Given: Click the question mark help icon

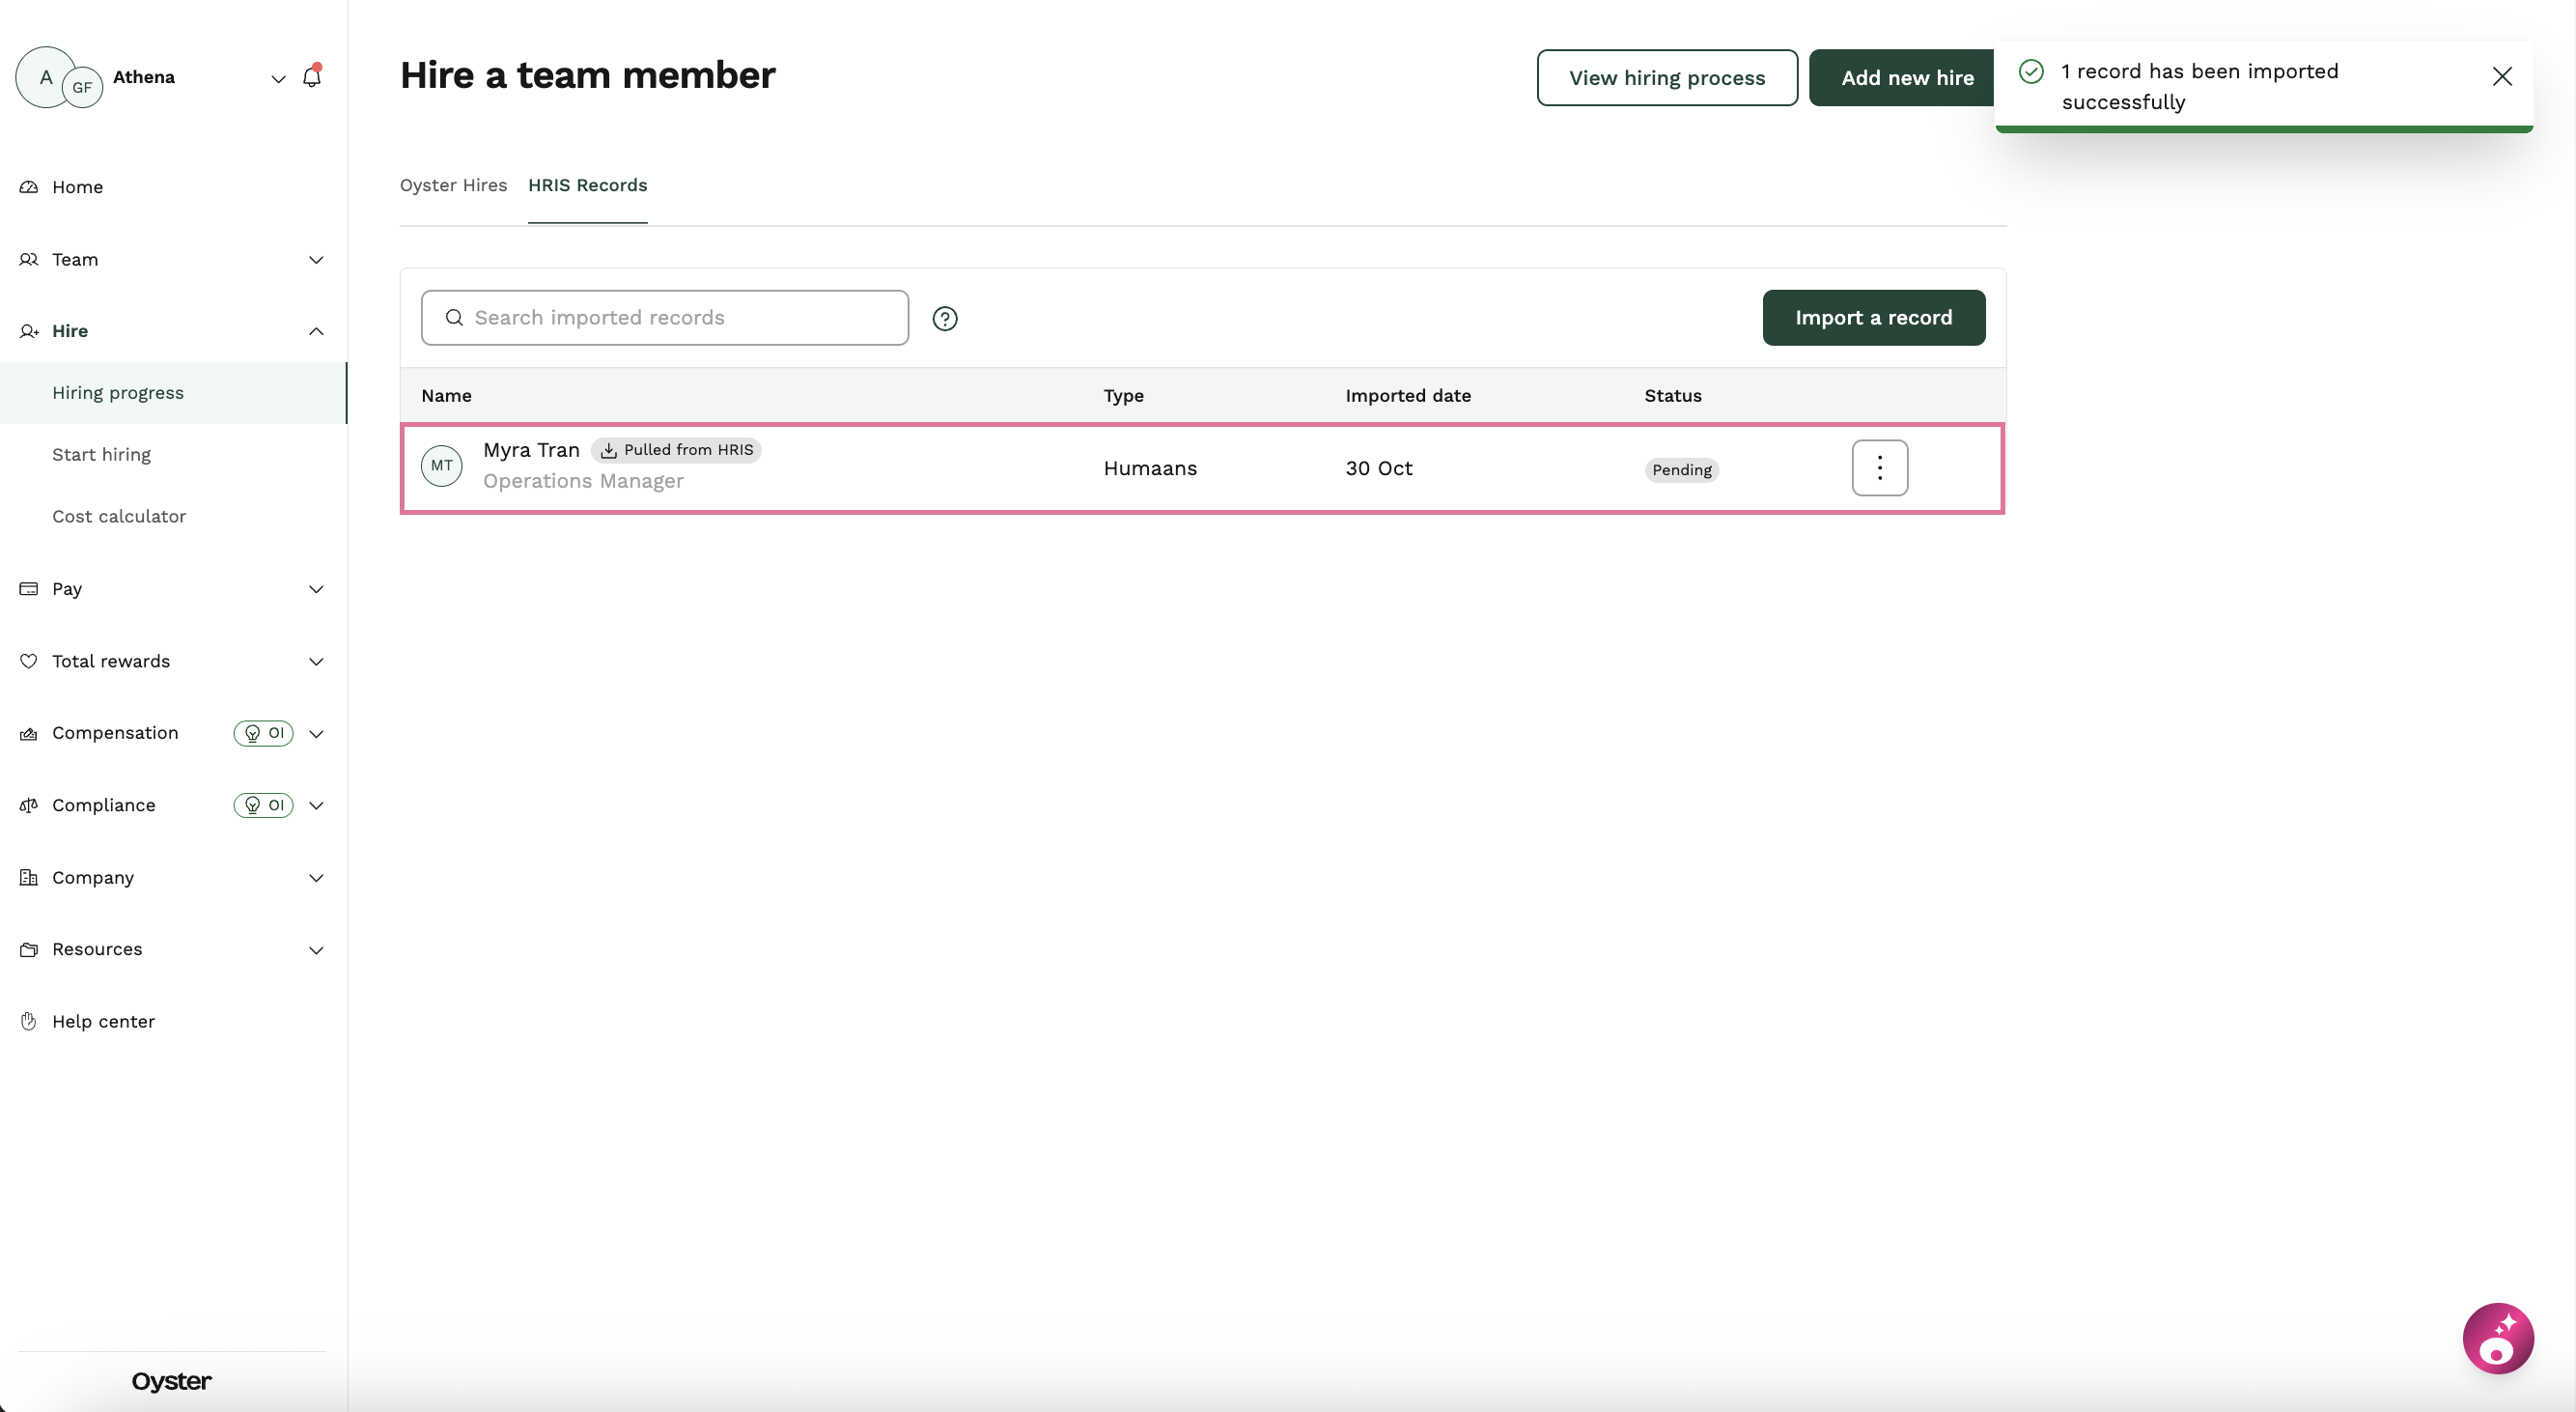Looking at the screenshot, I should (944, 319).
